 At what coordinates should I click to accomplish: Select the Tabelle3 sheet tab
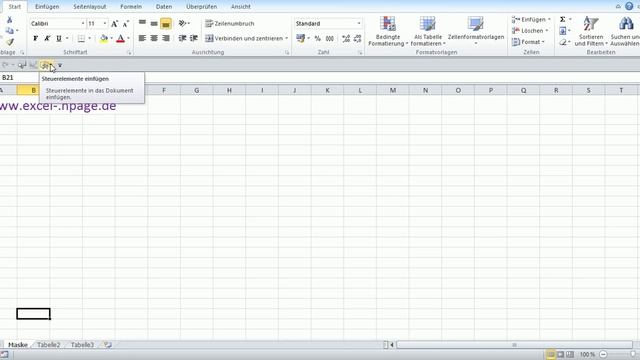coord(82,345)
